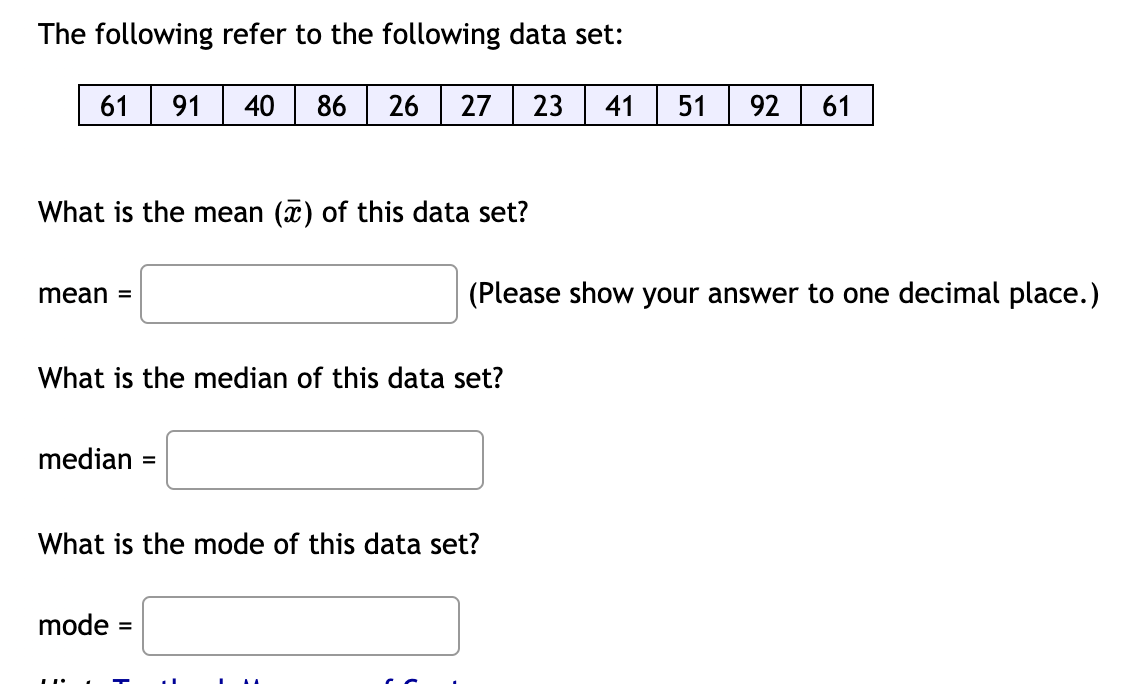Select the last table cell showing 61
This screenshot has width=1146, height=684.
(837, 105)
